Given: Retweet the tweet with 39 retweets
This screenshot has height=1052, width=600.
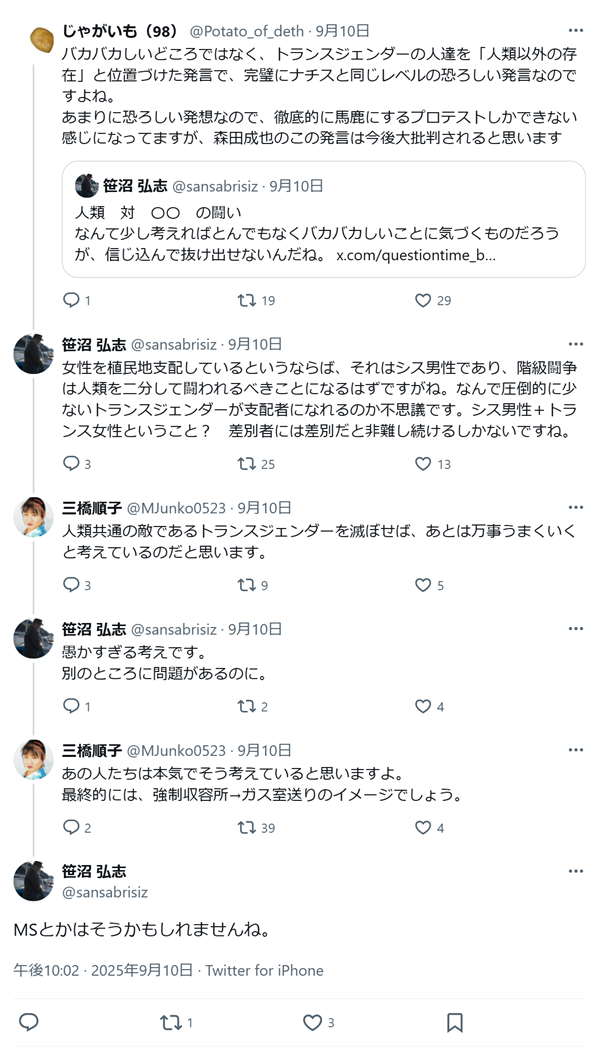Looking at the screenshot, I should [245, 827].
